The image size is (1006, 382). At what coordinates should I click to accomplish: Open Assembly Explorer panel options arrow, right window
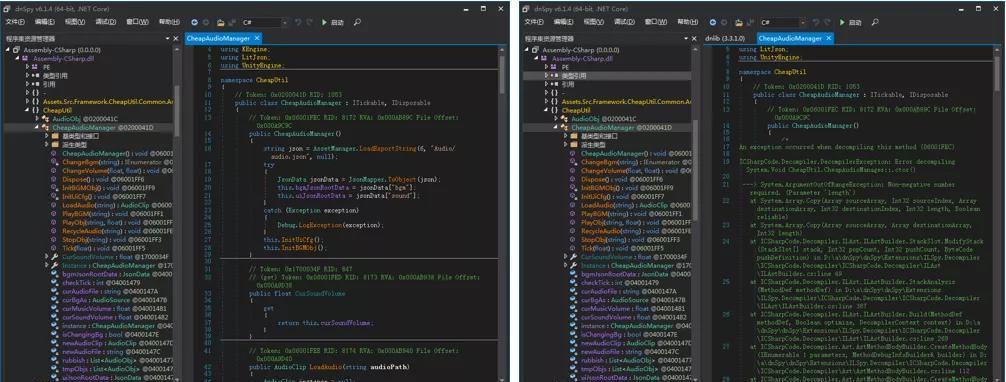tap(685, 39)
